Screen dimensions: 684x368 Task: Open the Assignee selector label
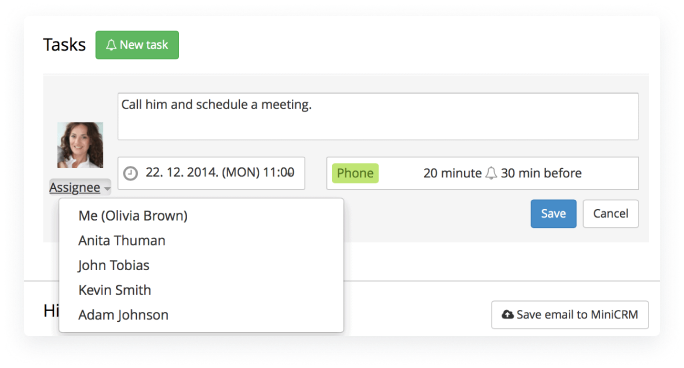75,187
